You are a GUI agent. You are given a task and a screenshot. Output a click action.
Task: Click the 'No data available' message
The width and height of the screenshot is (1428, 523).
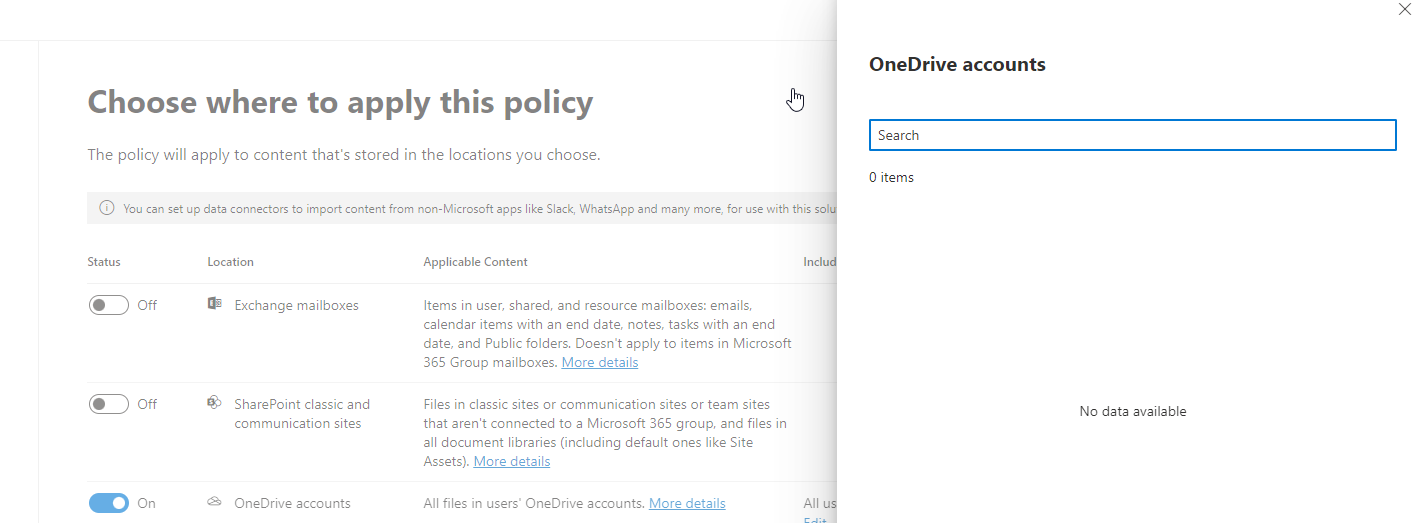coord(1132,411)
